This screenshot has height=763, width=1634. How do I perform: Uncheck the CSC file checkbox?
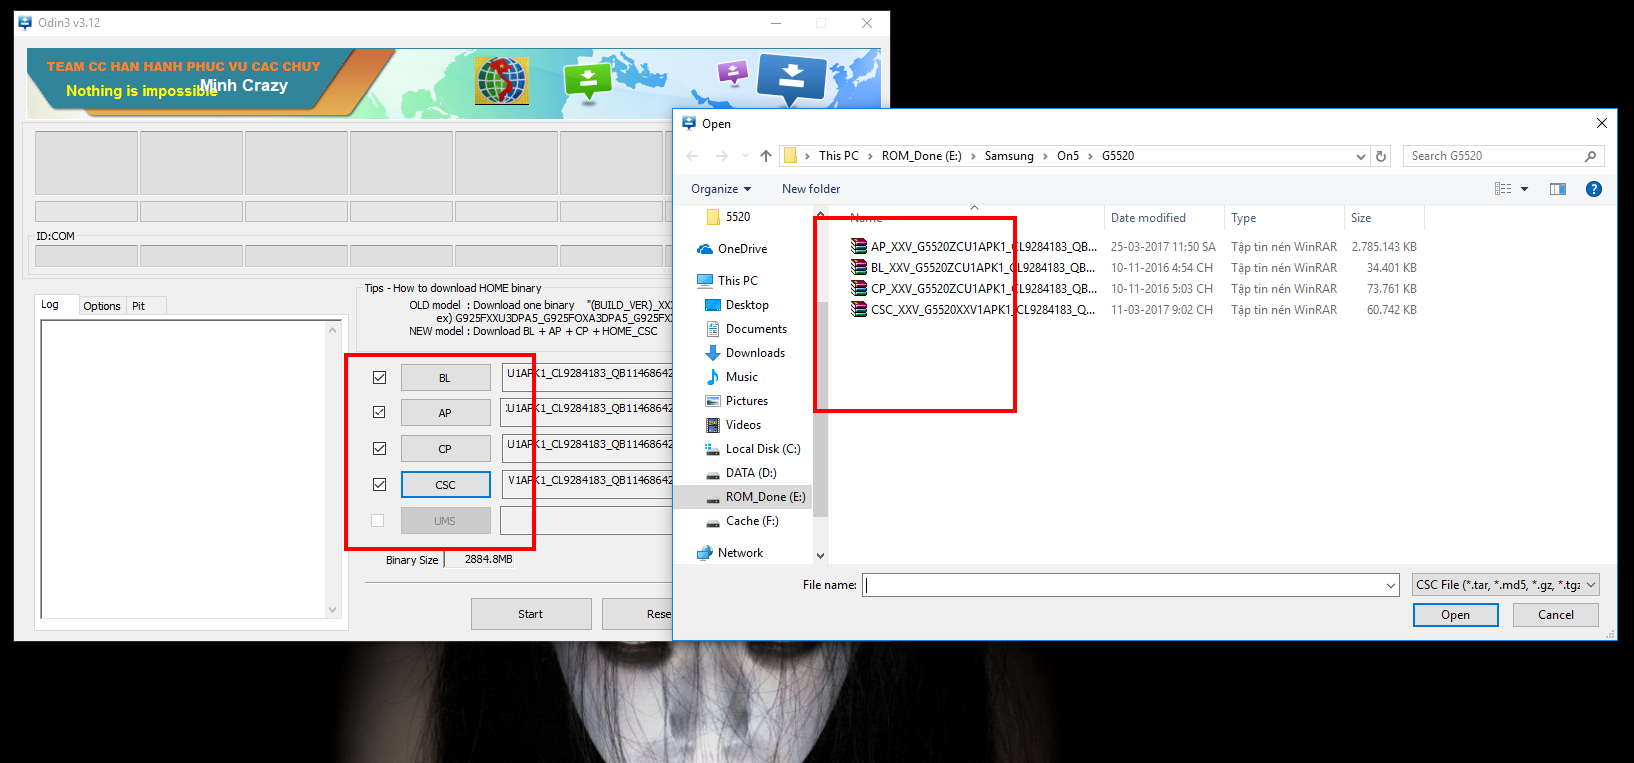point(379,484)
